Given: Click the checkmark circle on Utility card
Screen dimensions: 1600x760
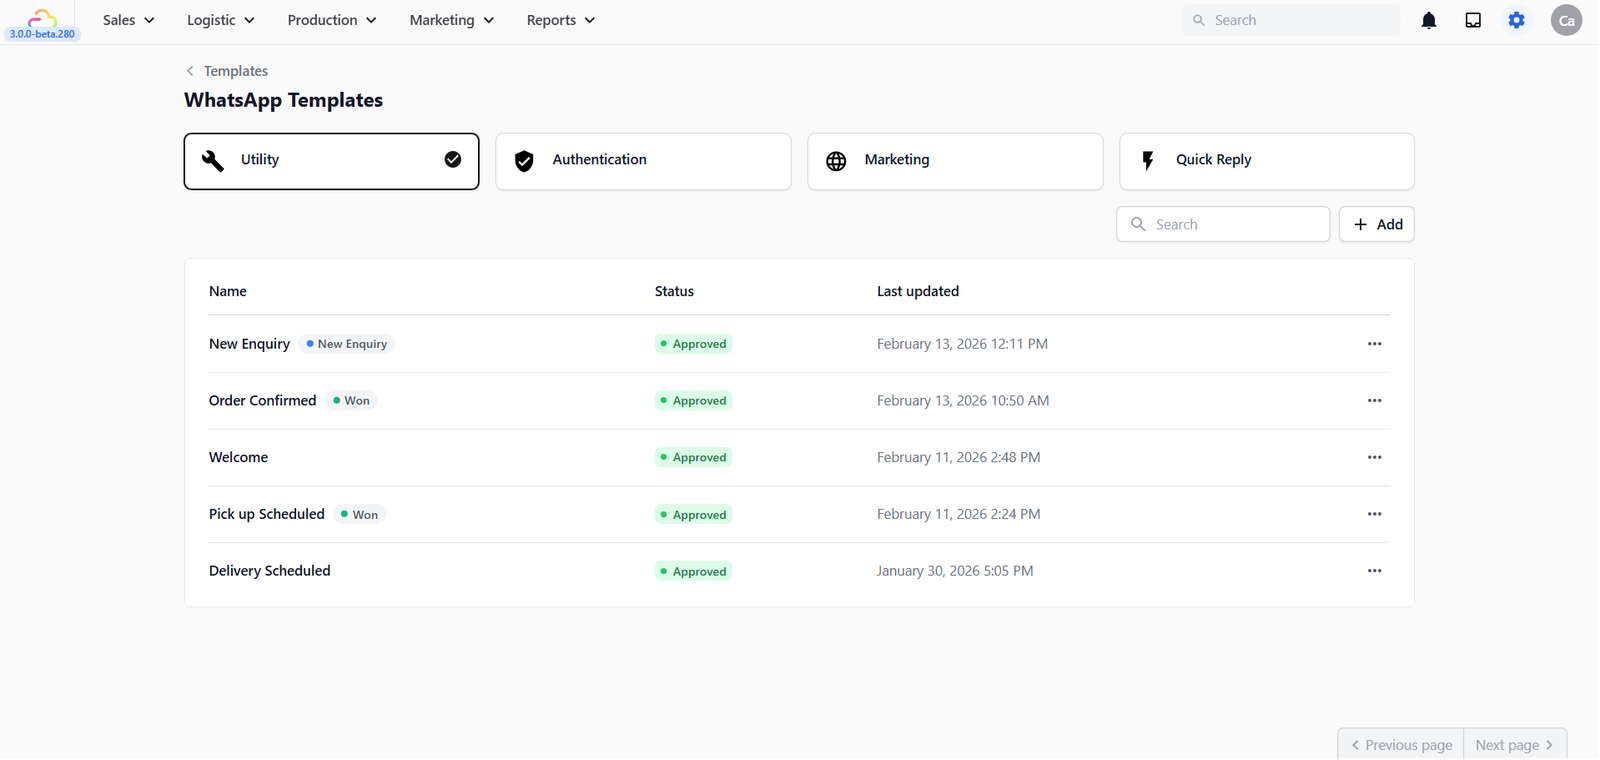Looking at the screenshot, I should tap(453, 159).
